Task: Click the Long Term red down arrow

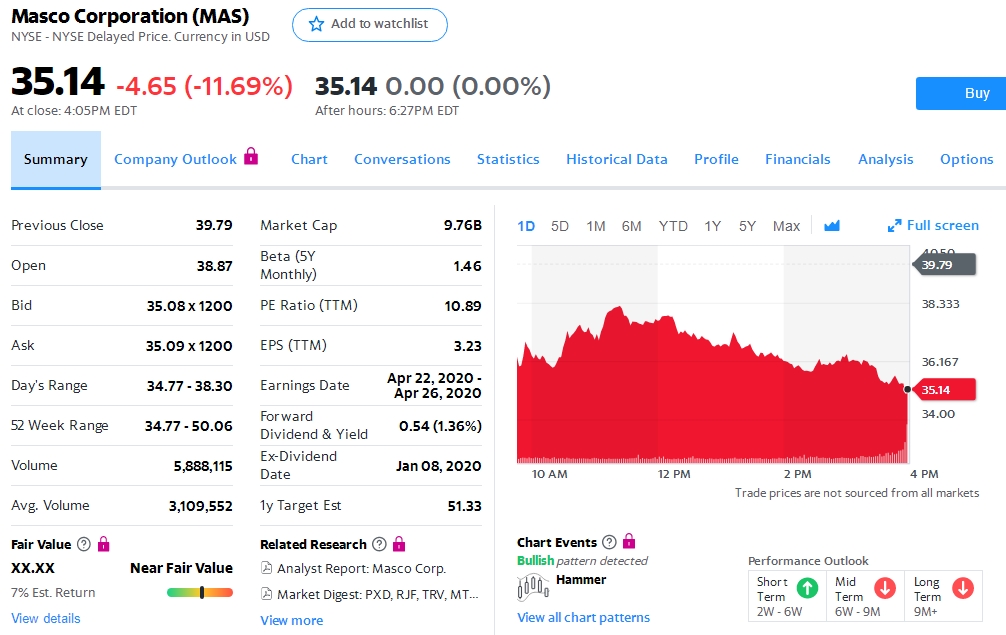Action: tap(963, 588)
